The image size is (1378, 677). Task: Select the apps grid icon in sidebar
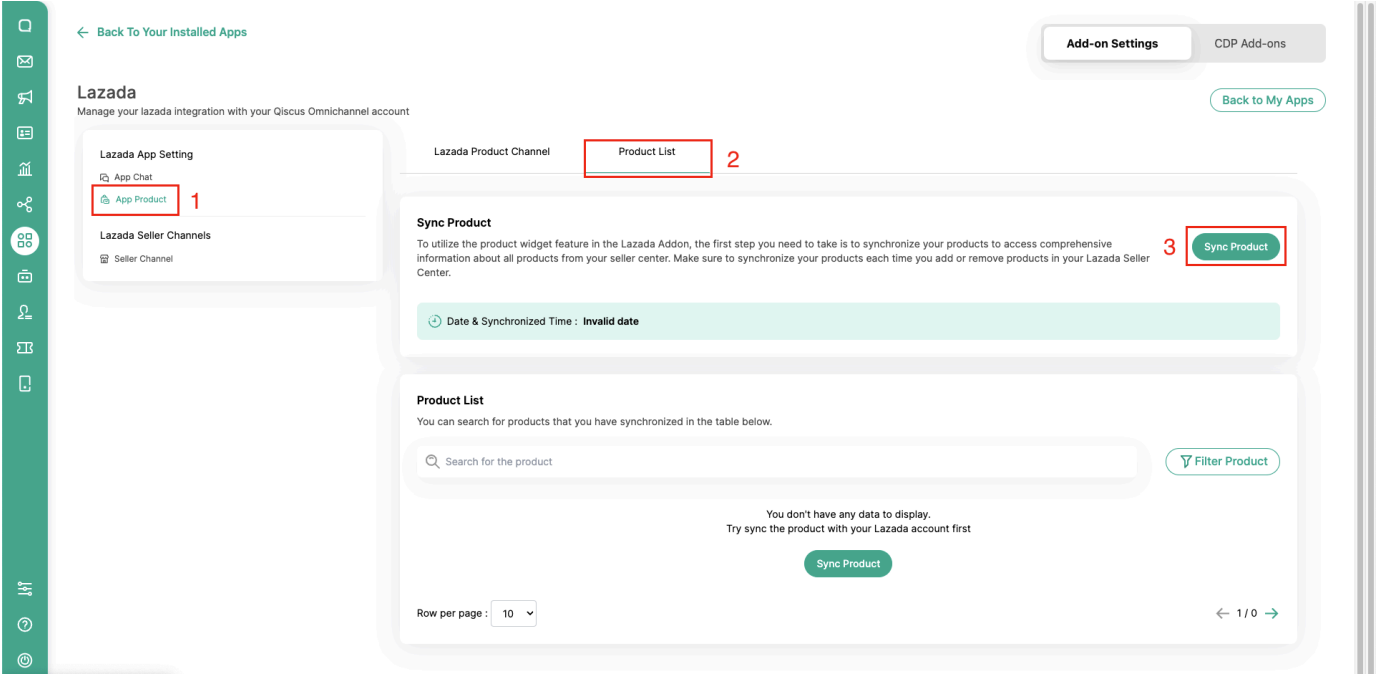24,240
